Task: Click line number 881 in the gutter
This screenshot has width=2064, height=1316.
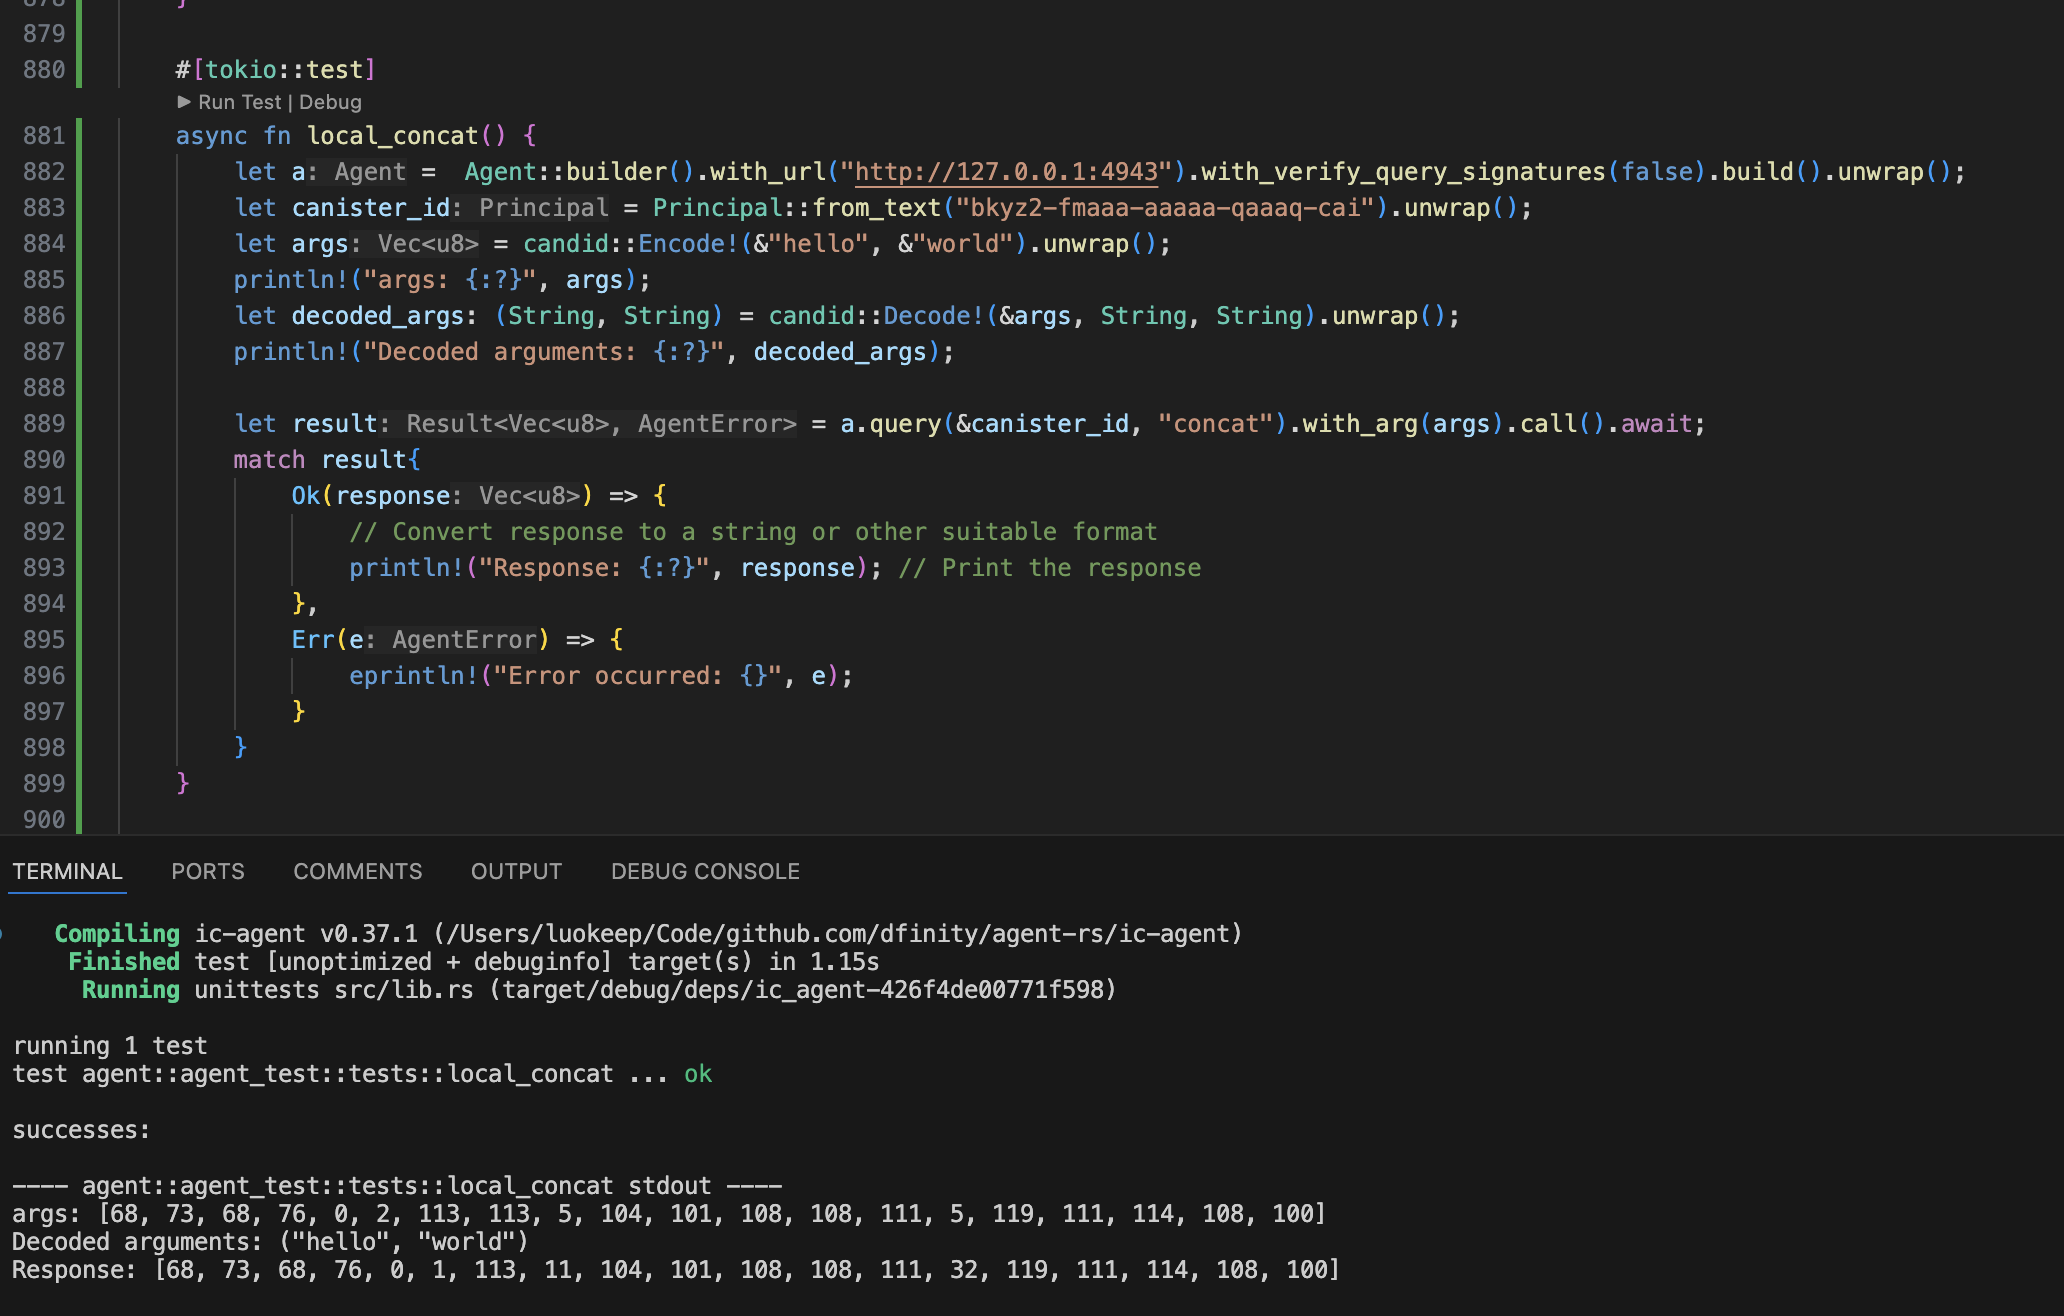Action: [x=44, y=136]
